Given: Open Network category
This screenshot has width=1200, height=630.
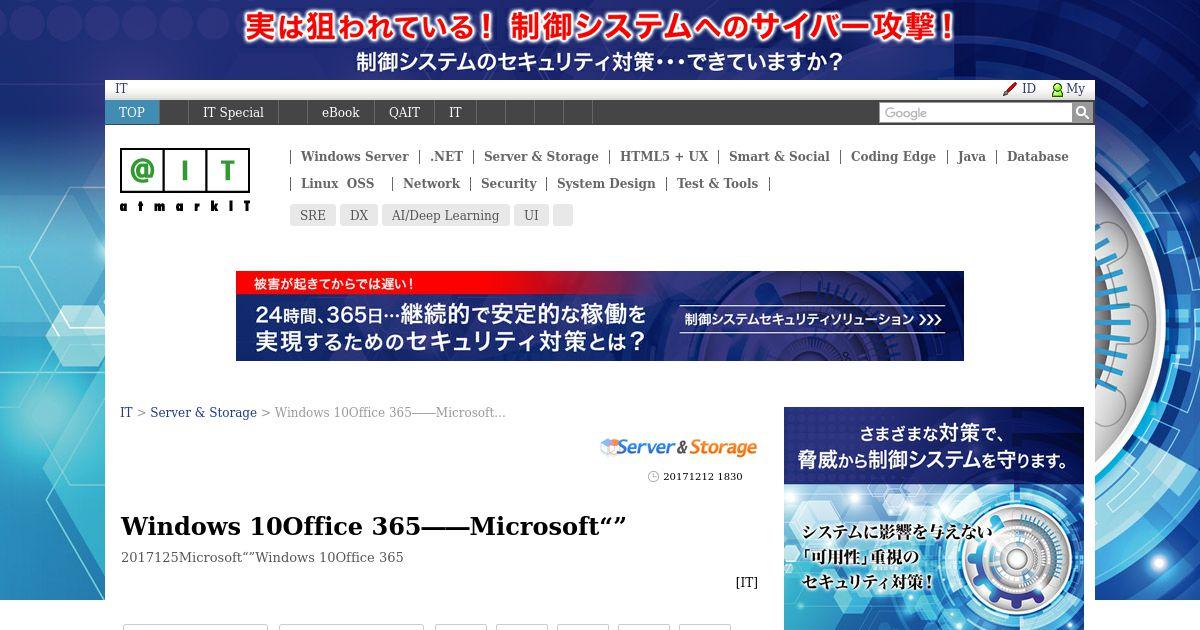Looking at the screenshot, I should click(431, 183).
